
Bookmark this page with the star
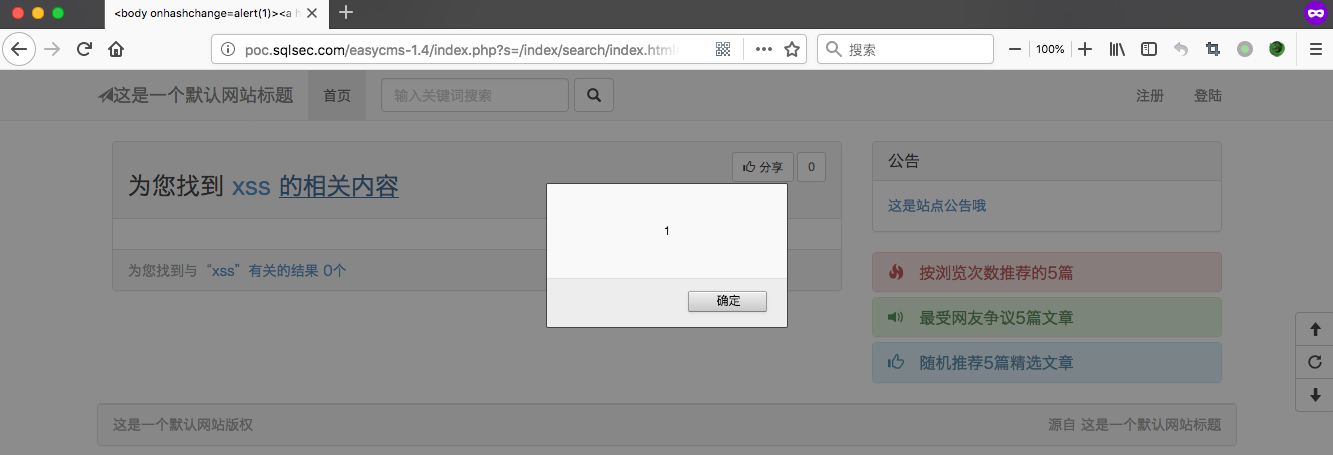click(x=792, y=49)
